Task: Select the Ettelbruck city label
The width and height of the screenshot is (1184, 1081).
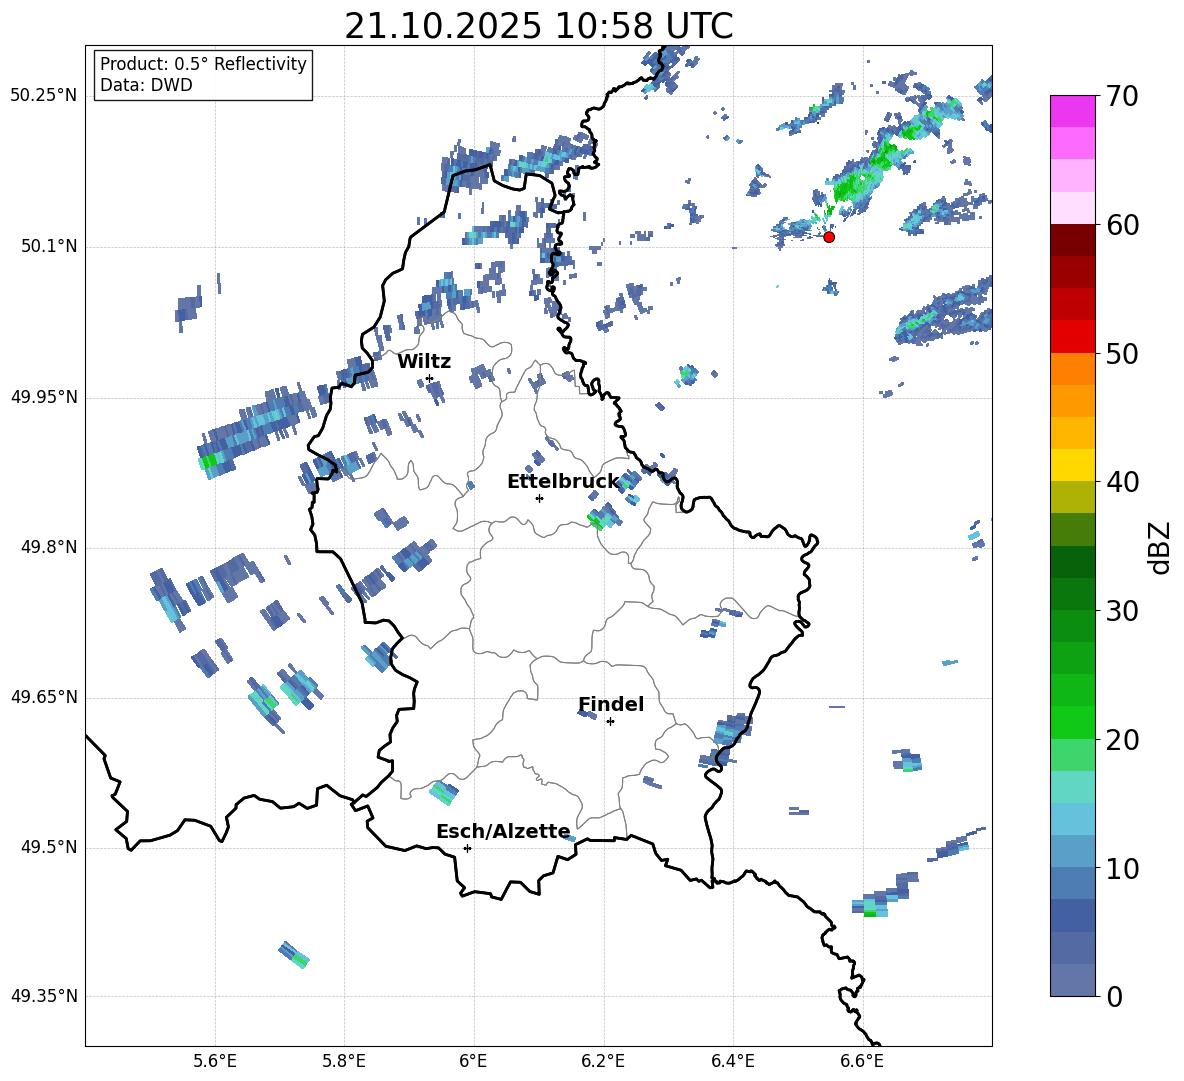Action: [563, 481]
